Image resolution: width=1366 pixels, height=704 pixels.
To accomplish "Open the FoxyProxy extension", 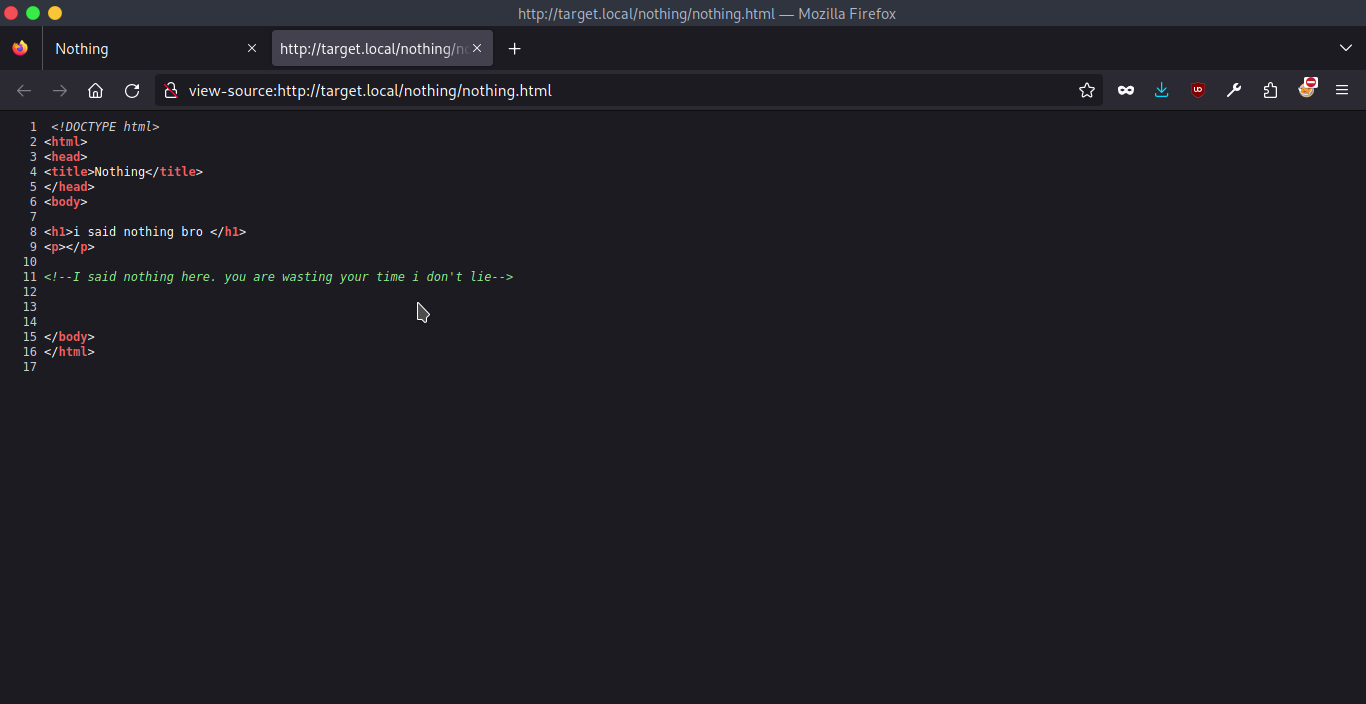I will tap(1308, 90).
